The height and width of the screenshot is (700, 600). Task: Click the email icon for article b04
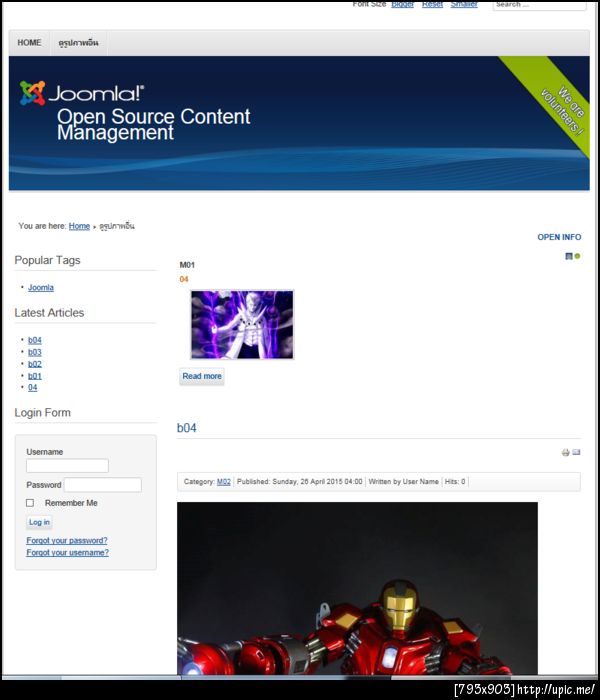pyautogui.click(x=576, y=452)
